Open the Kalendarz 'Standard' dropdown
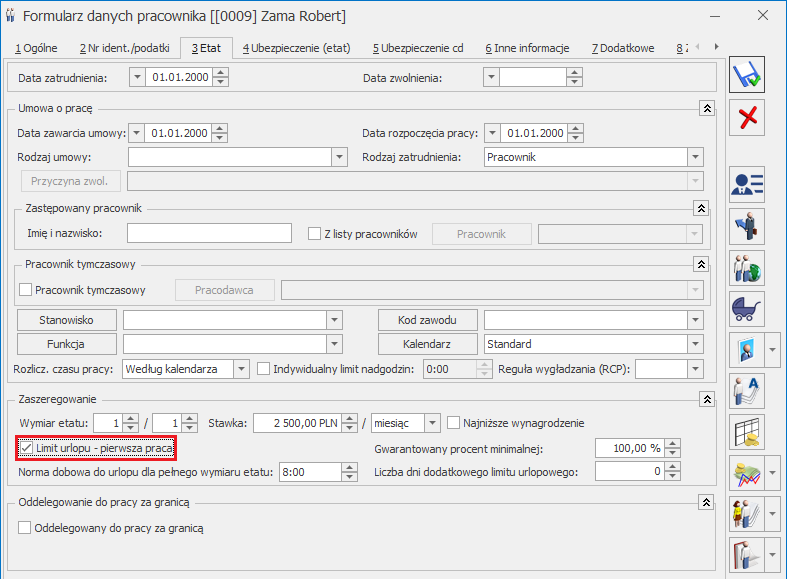This screenshot has width=787, height=579. pos(695,344)
